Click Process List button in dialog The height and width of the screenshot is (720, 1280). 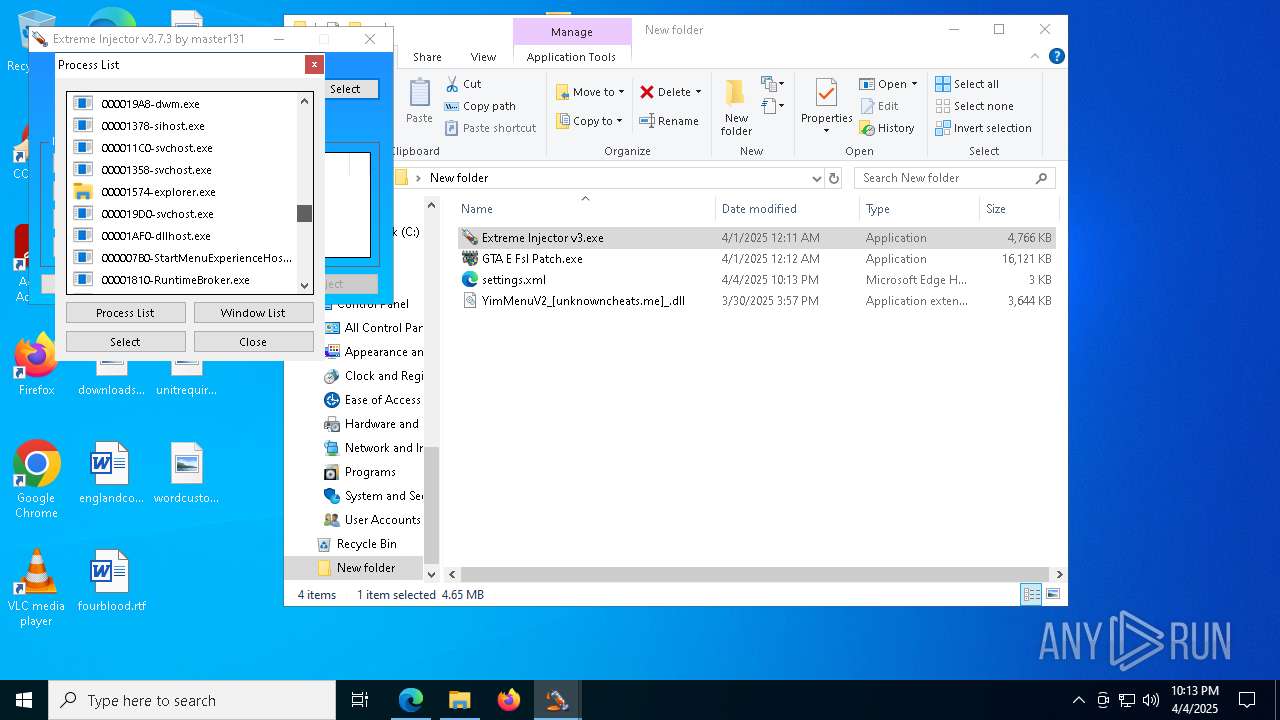[x=125, y=313]
